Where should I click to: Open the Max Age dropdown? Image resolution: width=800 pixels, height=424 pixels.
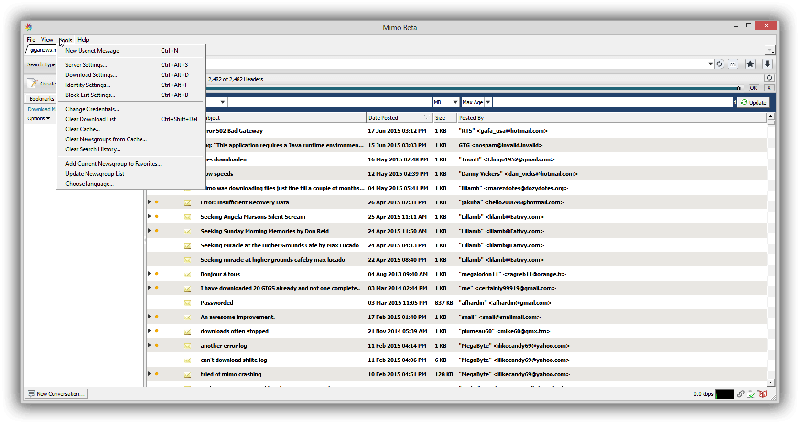tap(488, 103)
